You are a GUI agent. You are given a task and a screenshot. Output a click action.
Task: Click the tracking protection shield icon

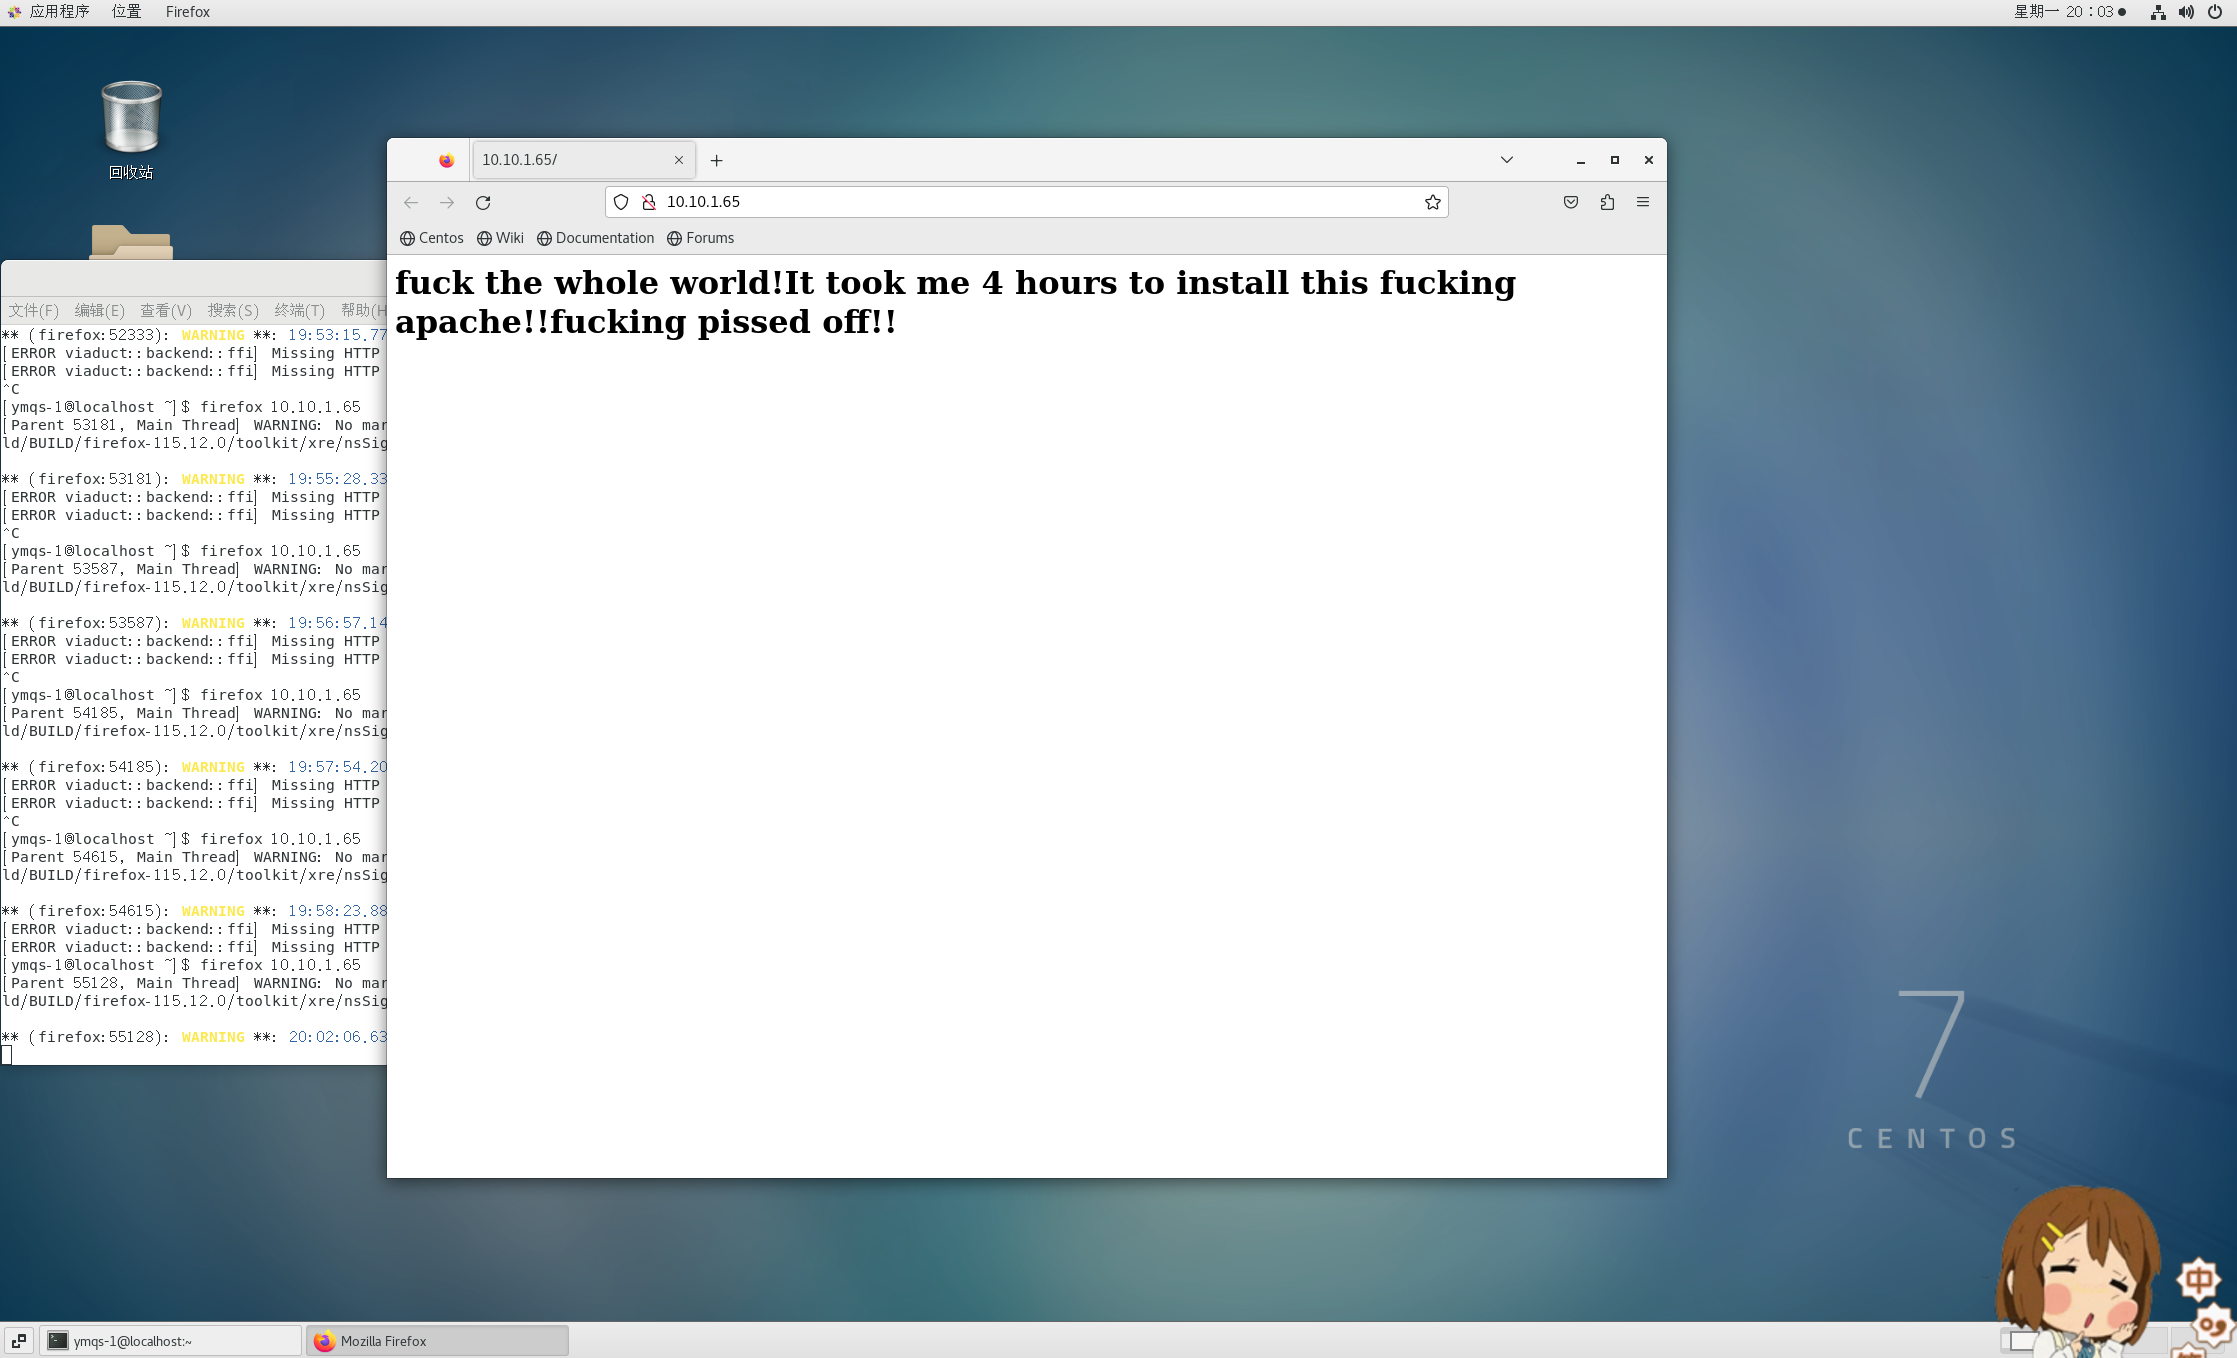[x=621, y=202]
